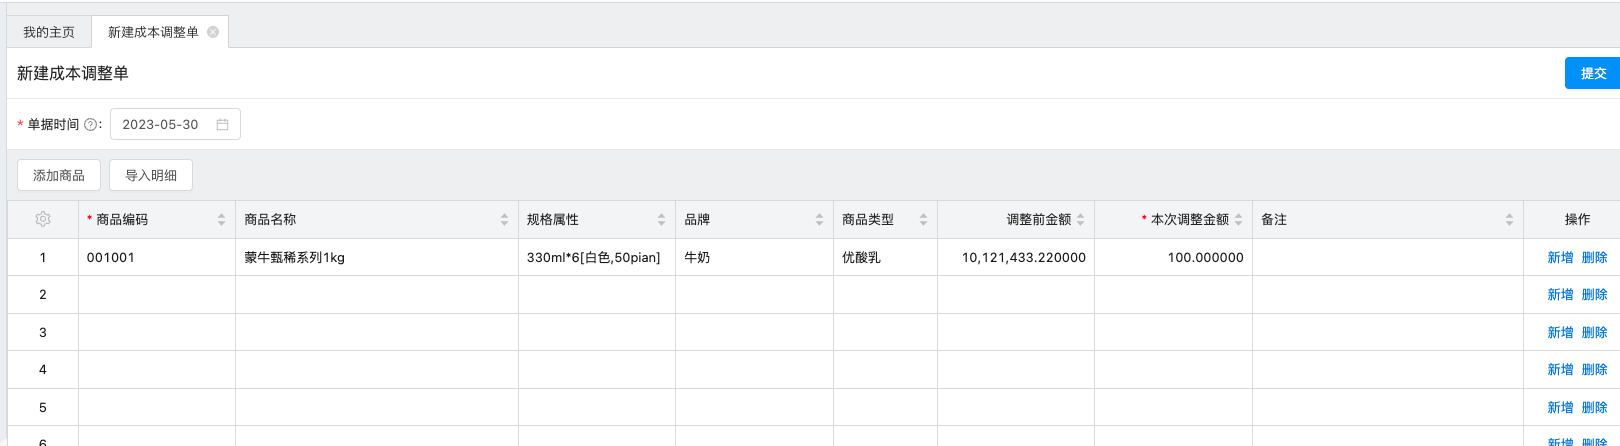This screenshot has height=446, width=1620.
Task: Sort by 商品名称 column arrows
Action: (x=504, y=219)
